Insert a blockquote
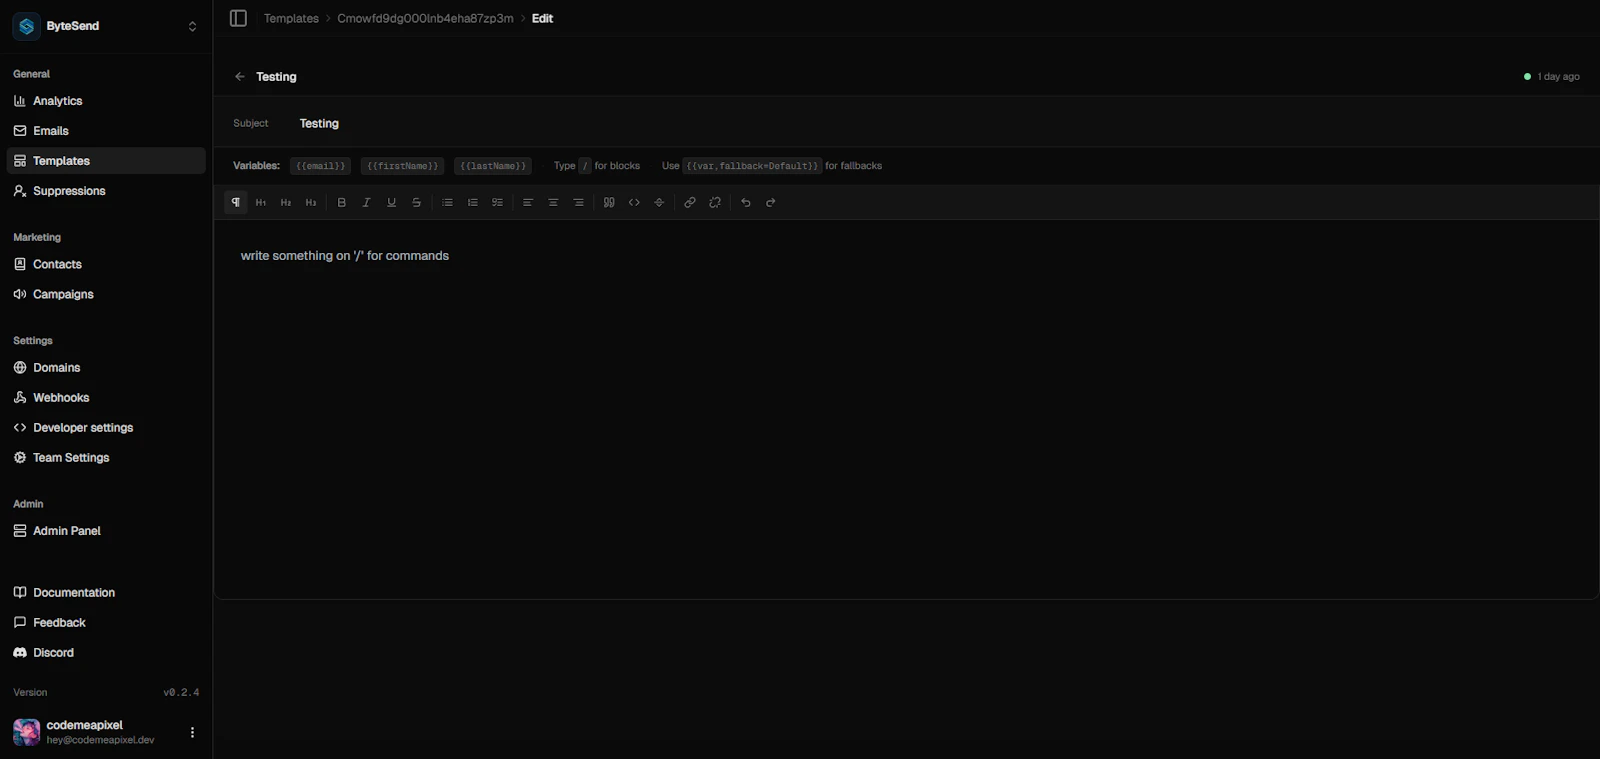The width and height of the screenshot is (1600, 759). click(x=609, y=202)
